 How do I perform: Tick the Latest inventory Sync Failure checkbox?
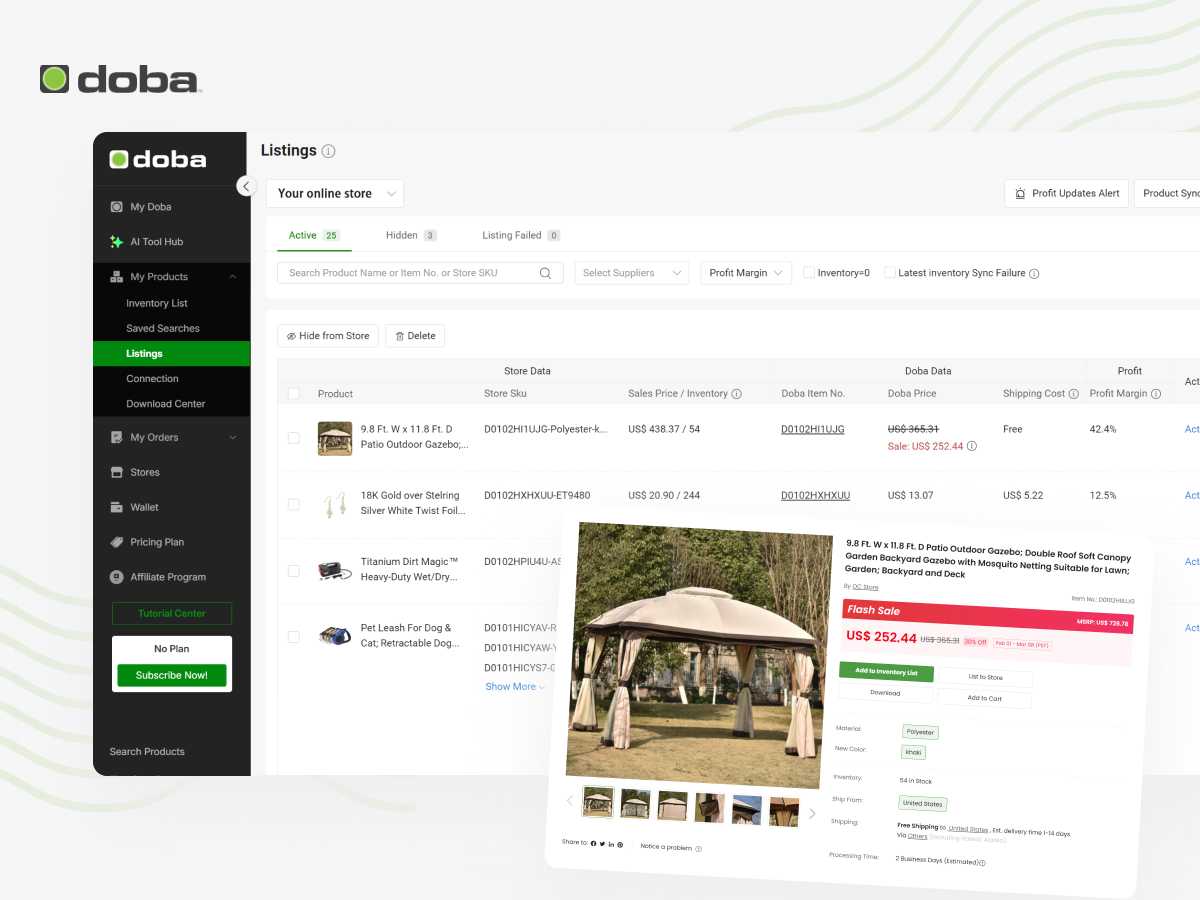(890, 273)
